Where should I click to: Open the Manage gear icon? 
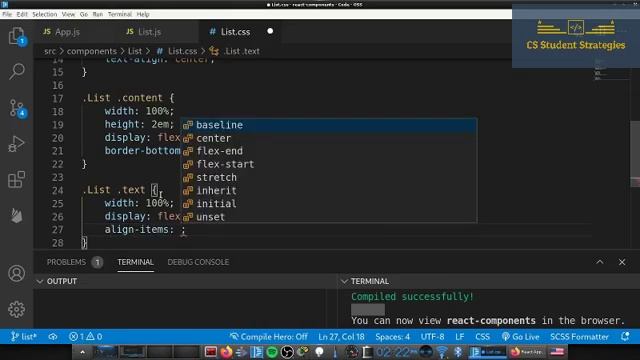(17, 309)
